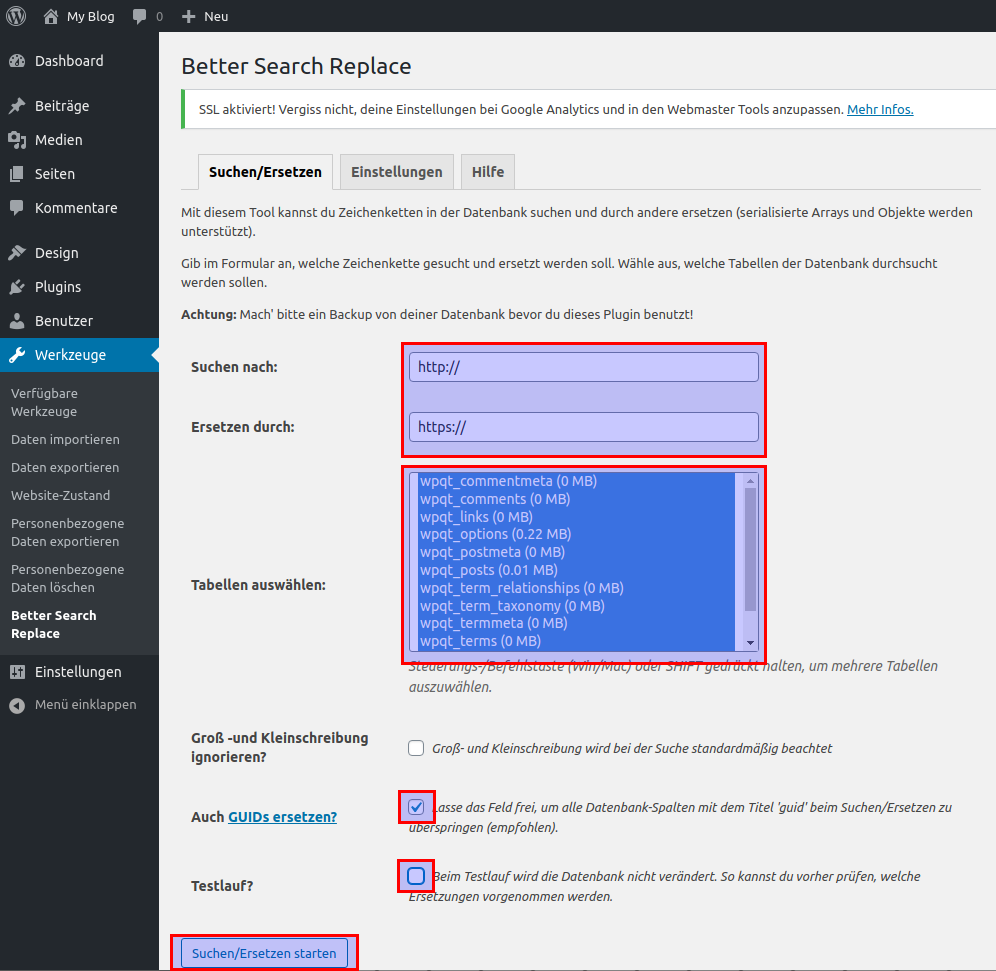Viewport: 996px width, 971px height.
Task: Collapse menu via Menü einklappen text
Action: (86, 705)
